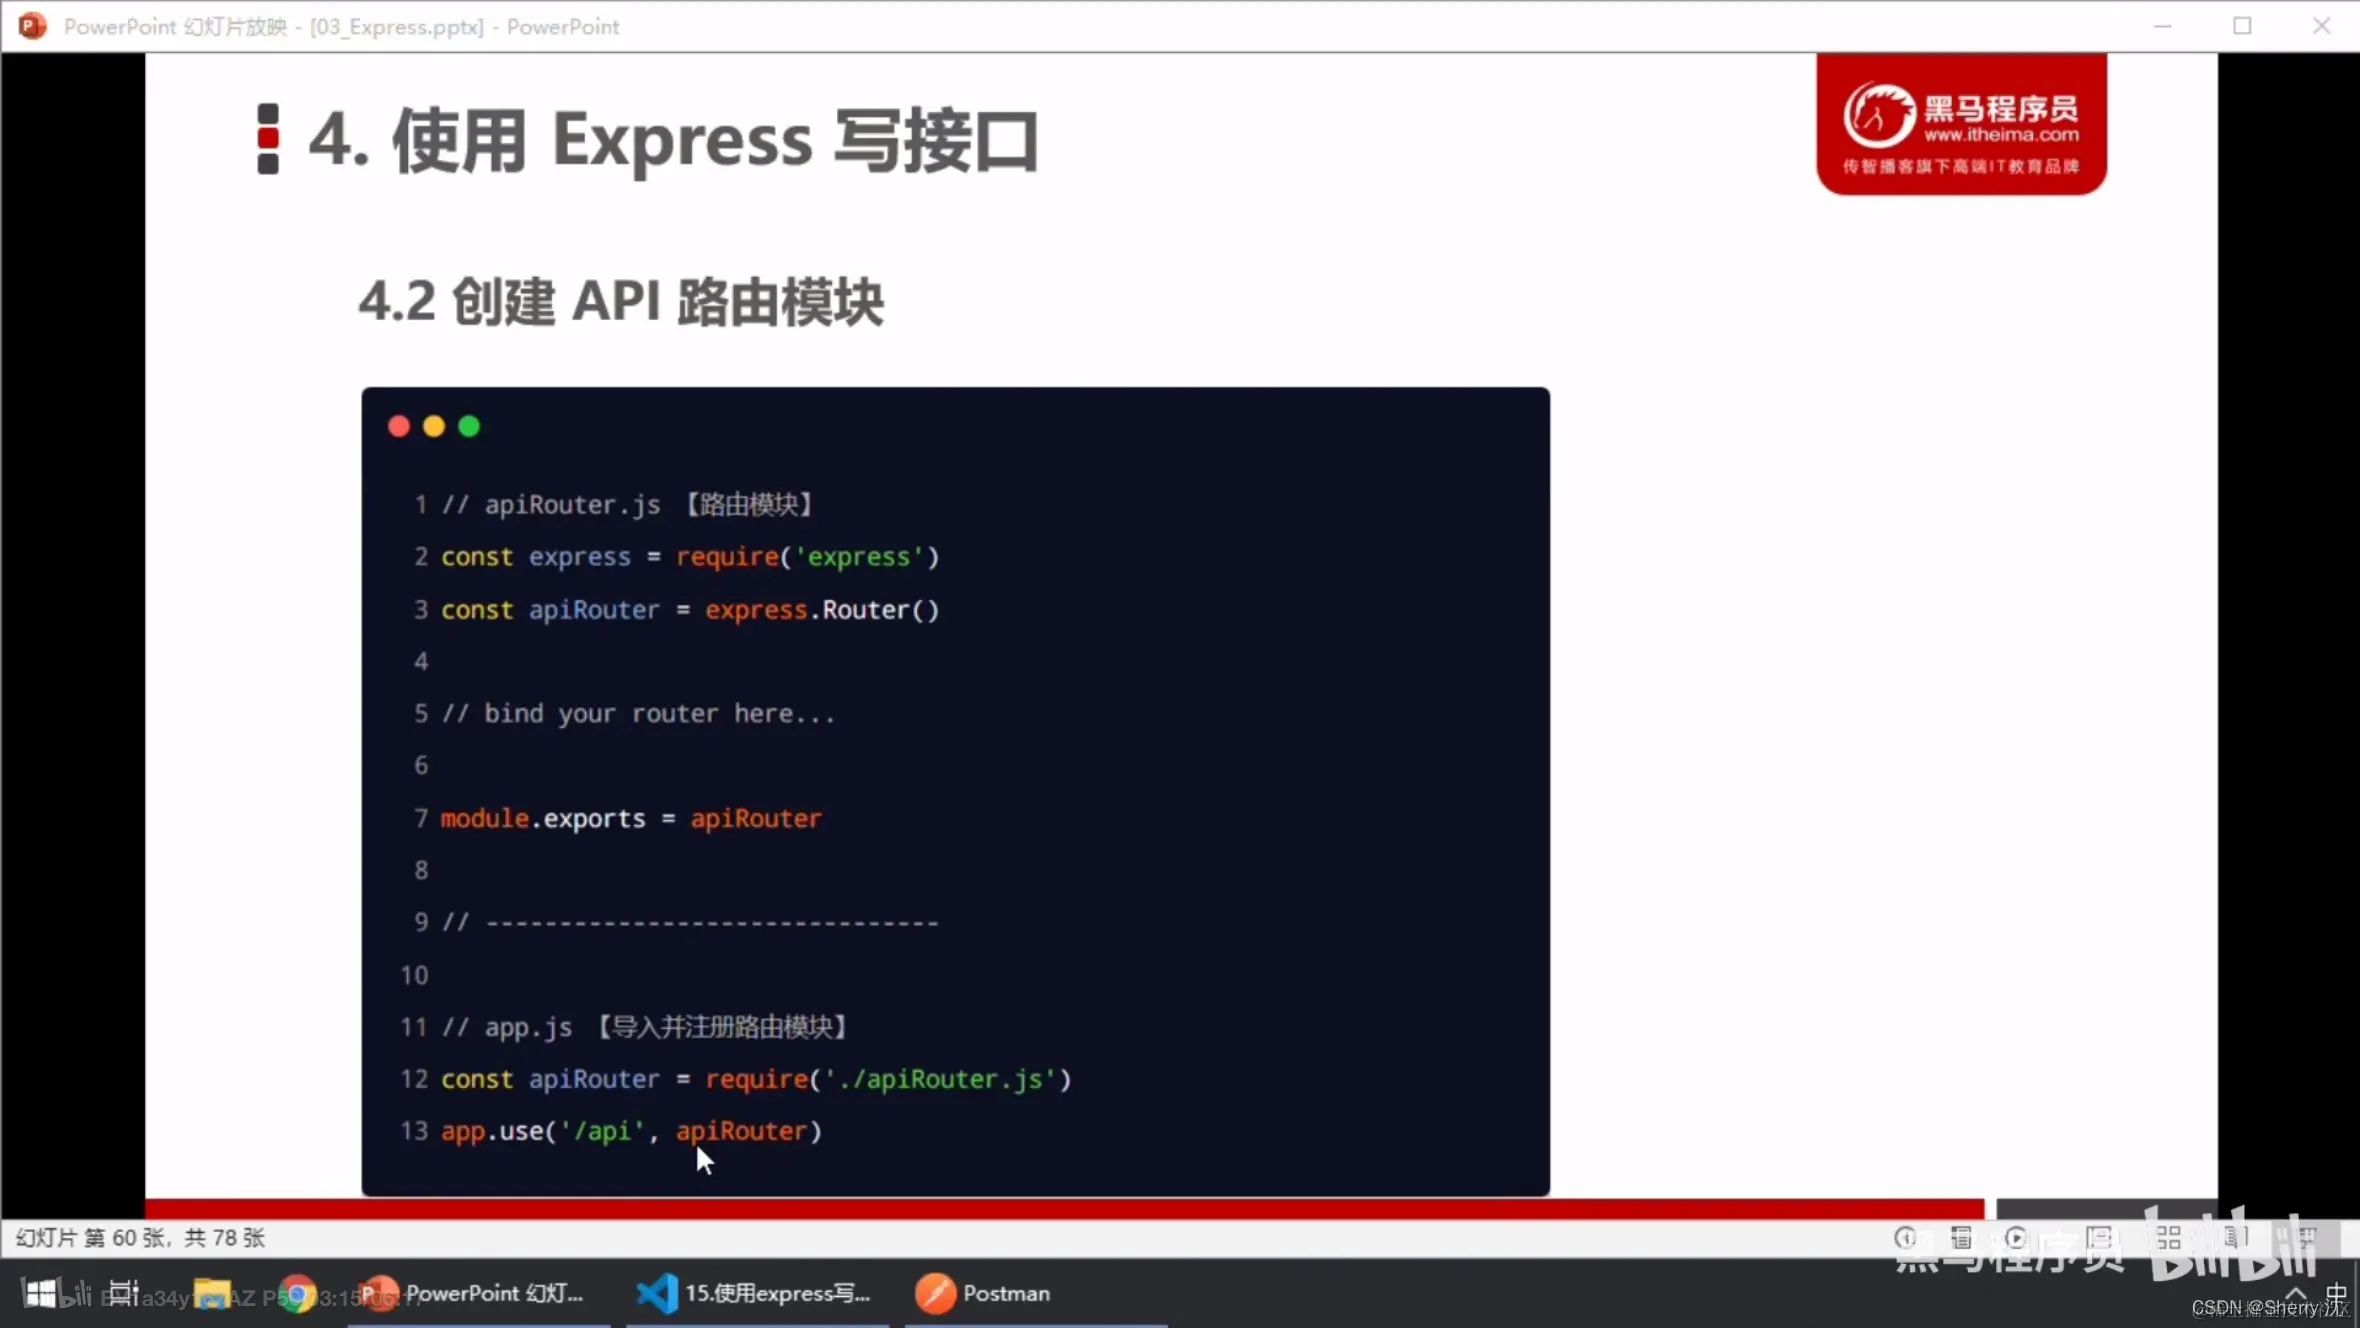The image size is (2360, 1328).
Task: Click the green dot in the code window
Action: [x=469, y=427]
